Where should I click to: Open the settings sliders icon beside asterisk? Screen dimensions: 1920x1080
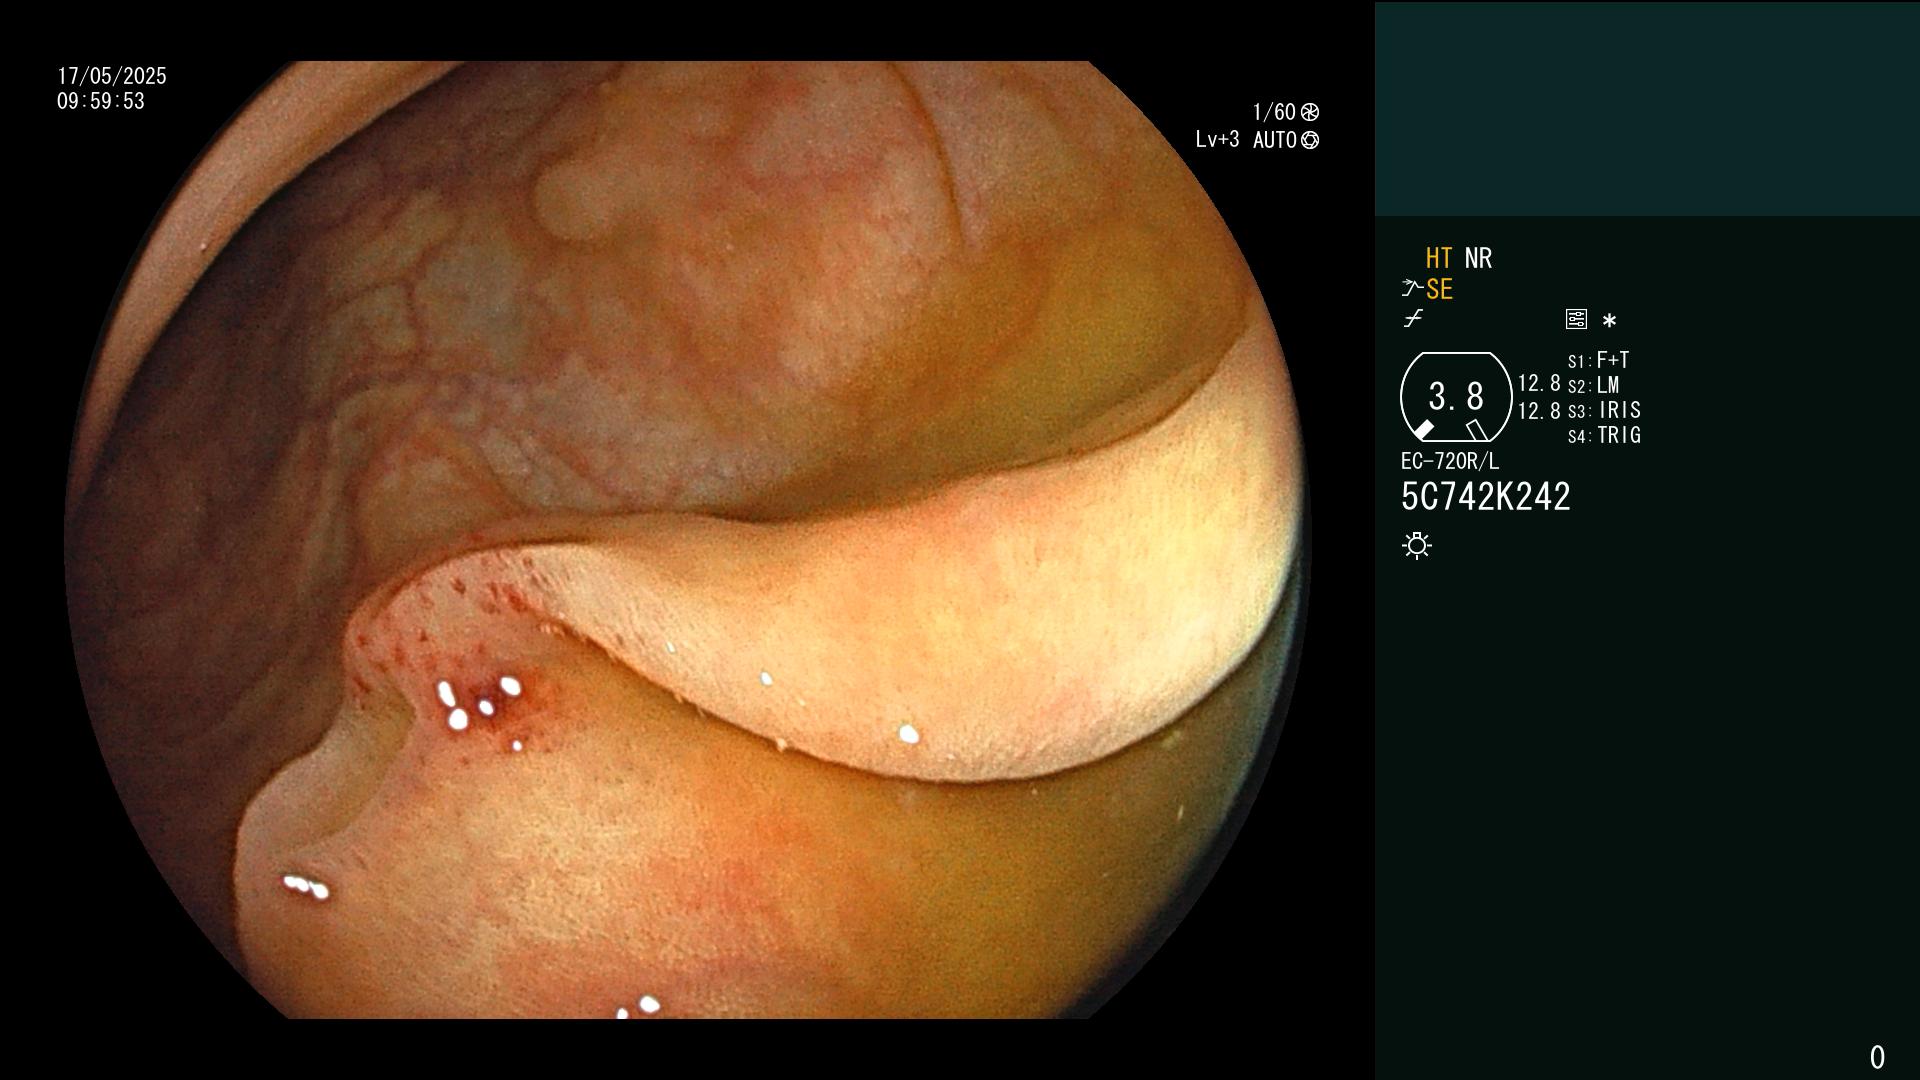click(x=1576, y=319)
